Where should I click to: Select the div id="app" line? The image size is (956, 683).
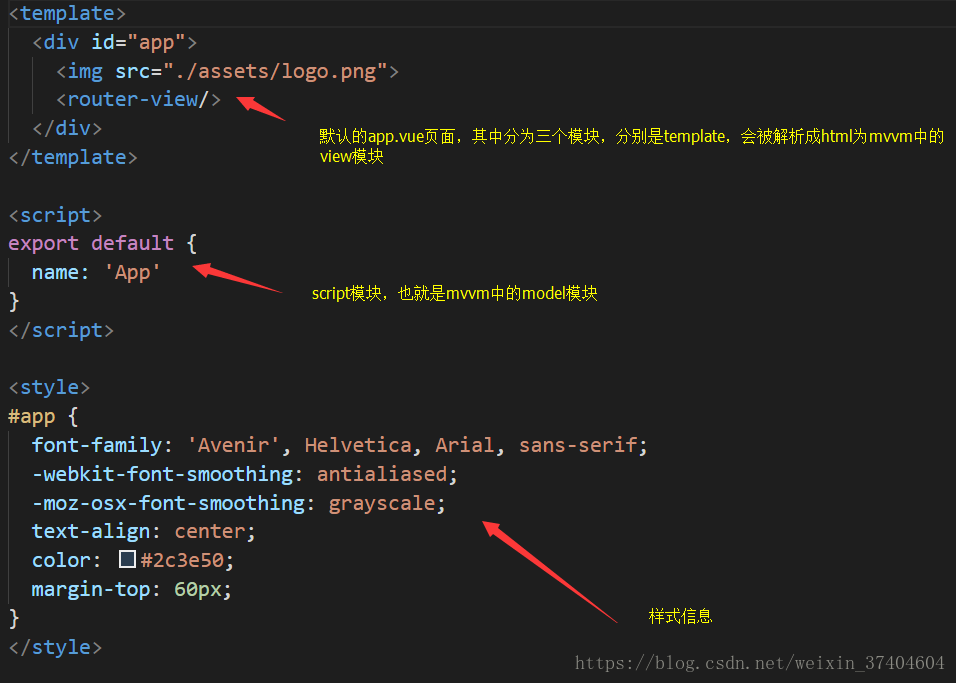pos(115,42)
